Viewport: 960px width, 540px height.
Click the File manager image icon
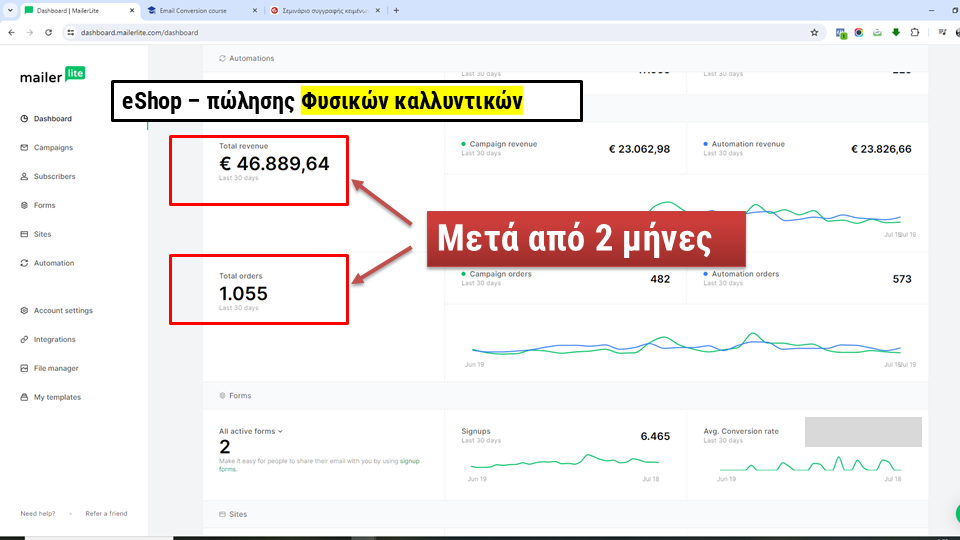click(24, 368)
